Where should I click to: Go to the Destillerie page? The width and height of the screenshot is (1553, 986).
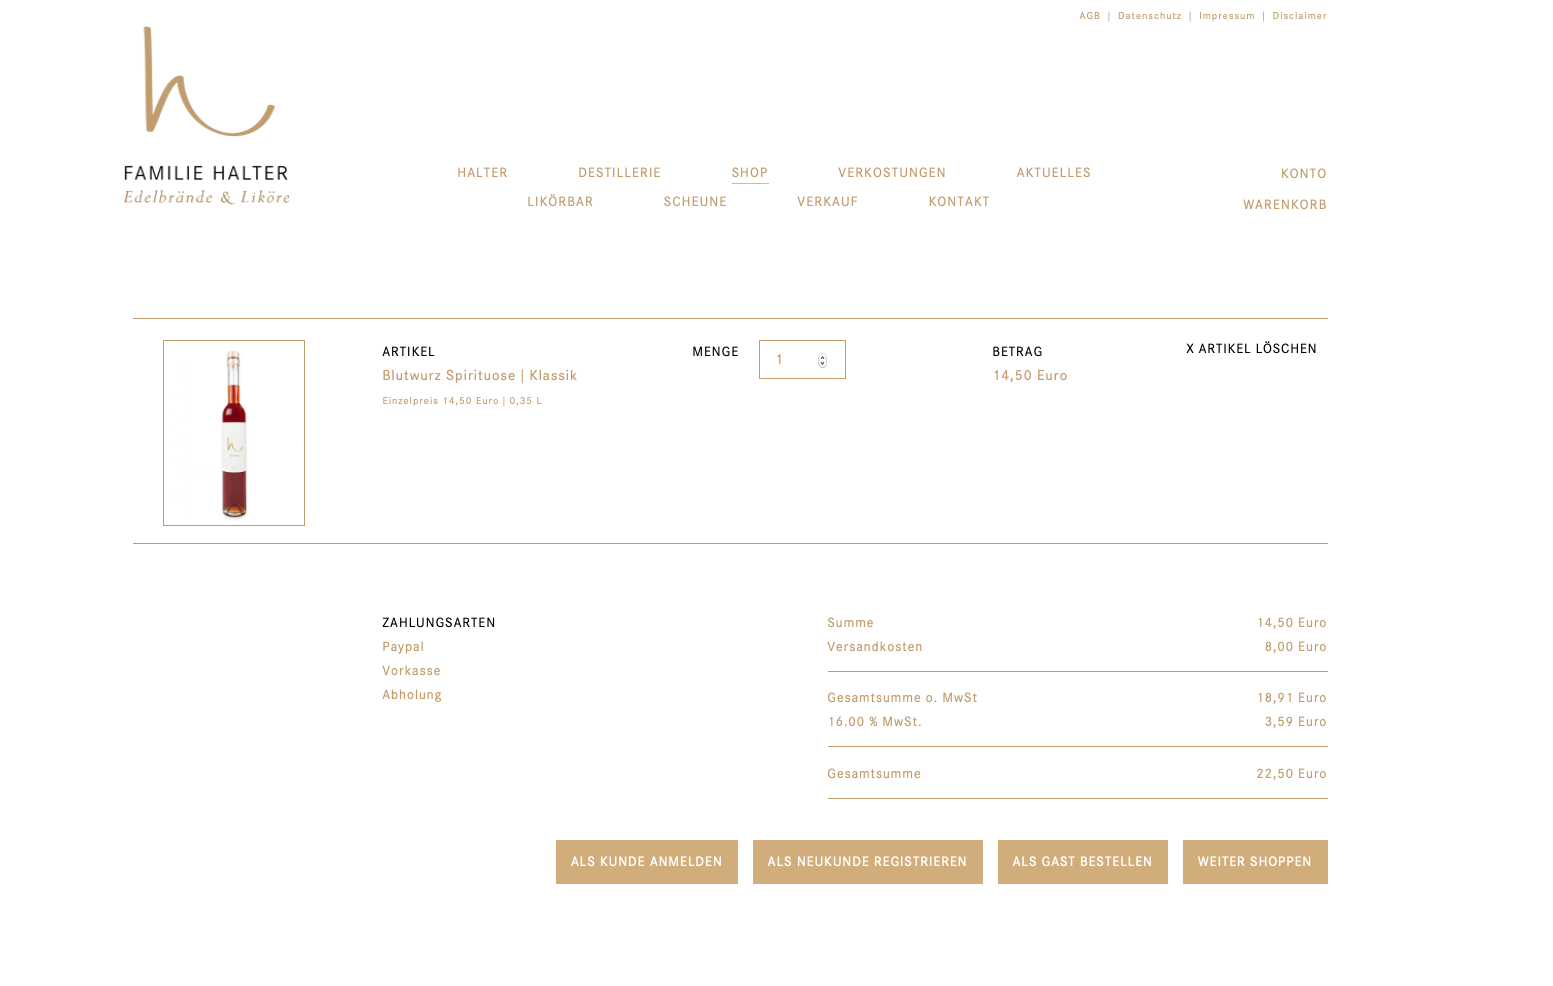pos(619,173)
